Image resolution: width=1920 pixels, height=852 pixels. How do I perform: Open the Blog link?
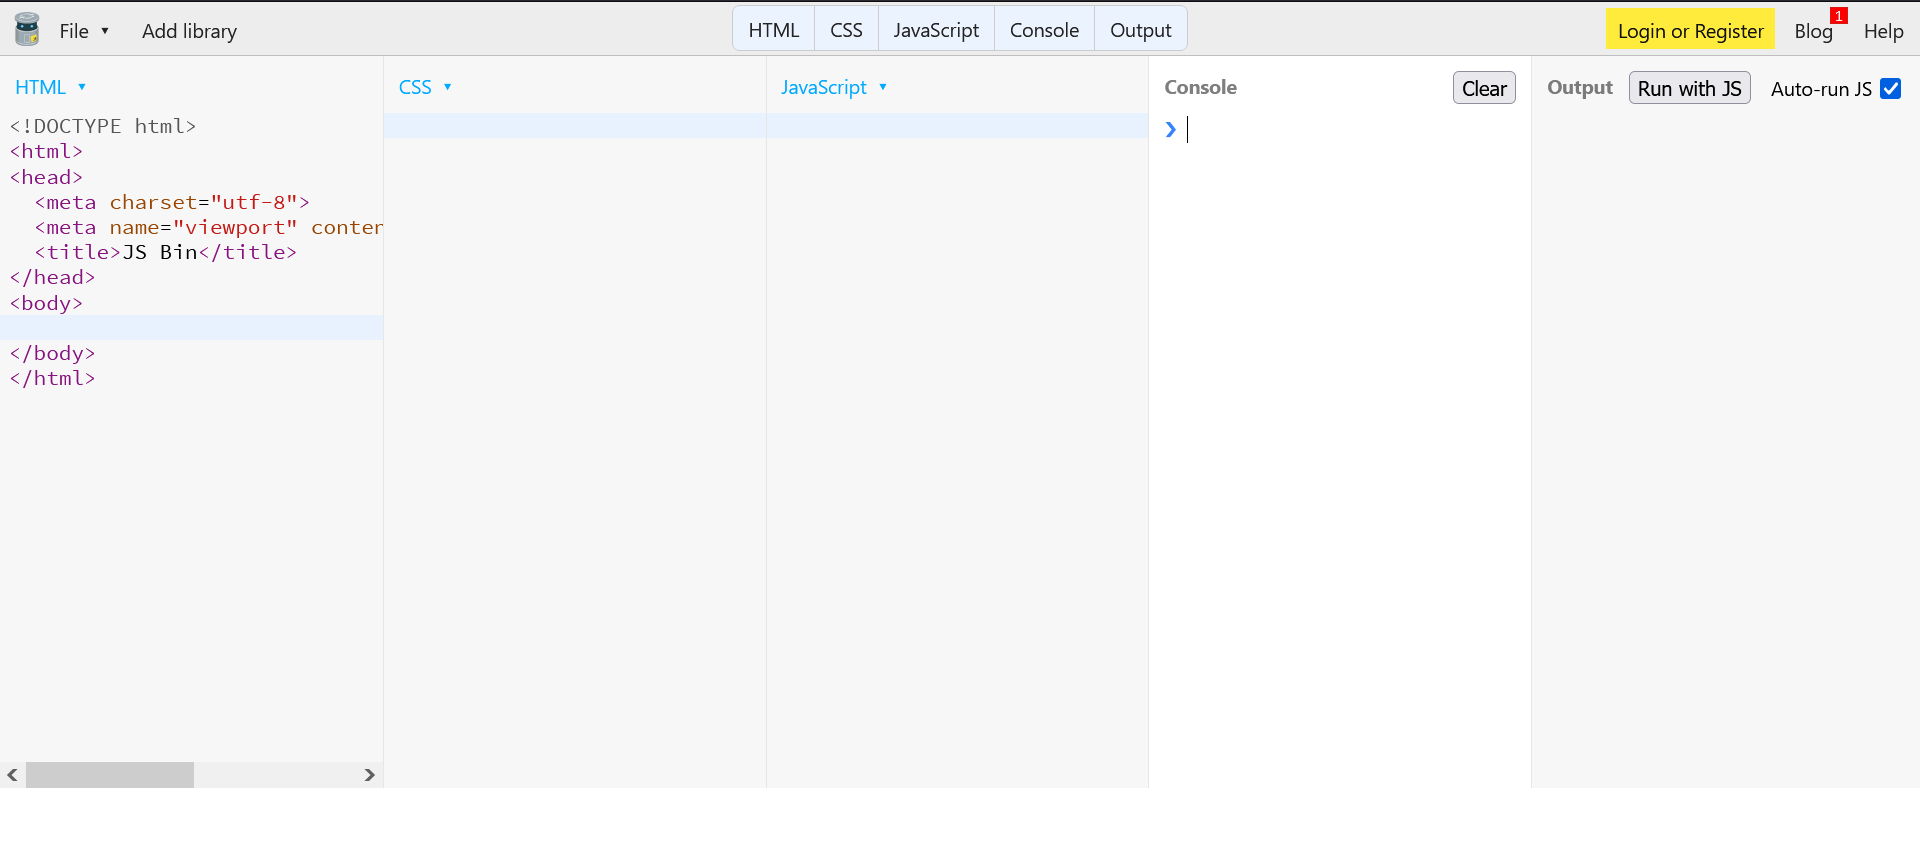(1813, 31)
